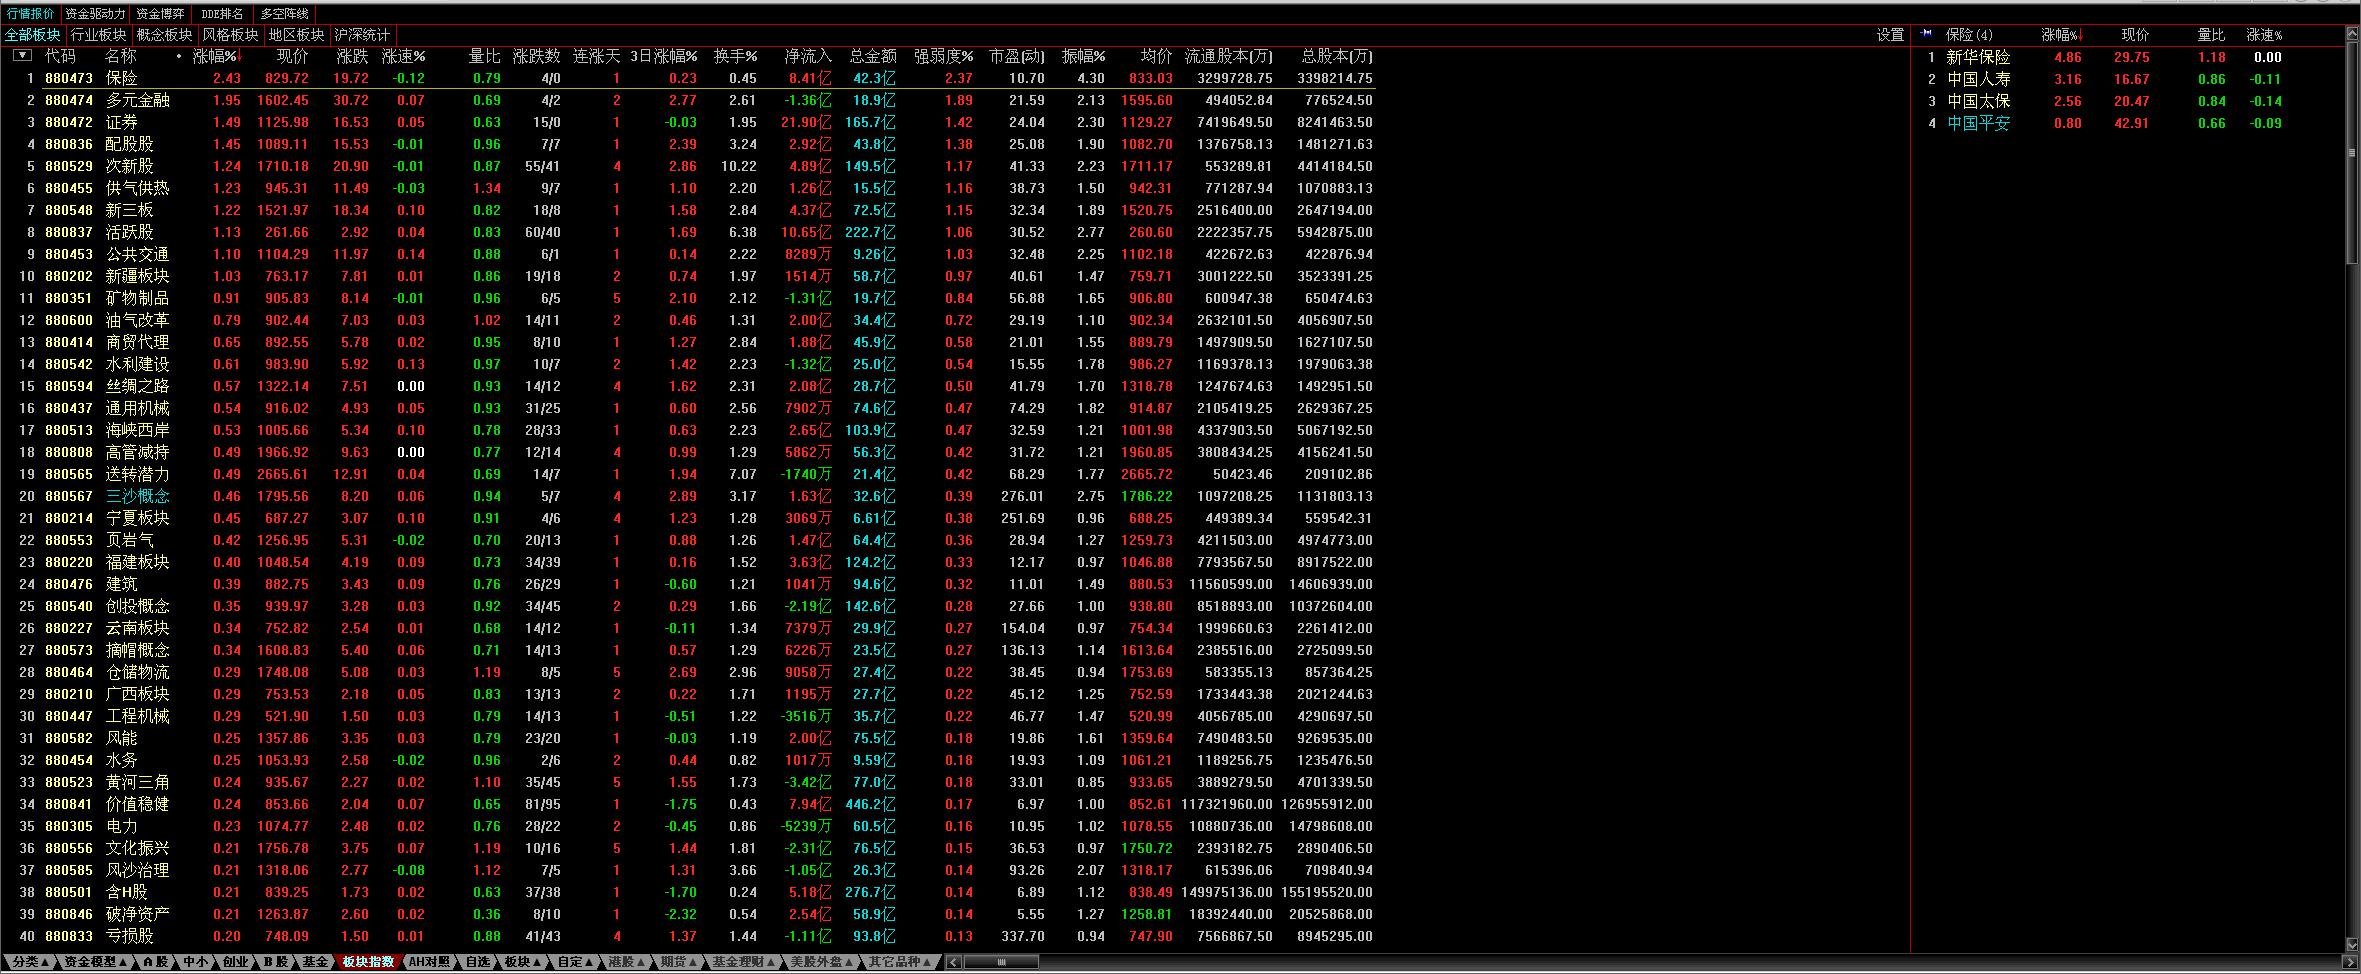
Task: Sort by the 现价 column in main table
Action: 293,56
